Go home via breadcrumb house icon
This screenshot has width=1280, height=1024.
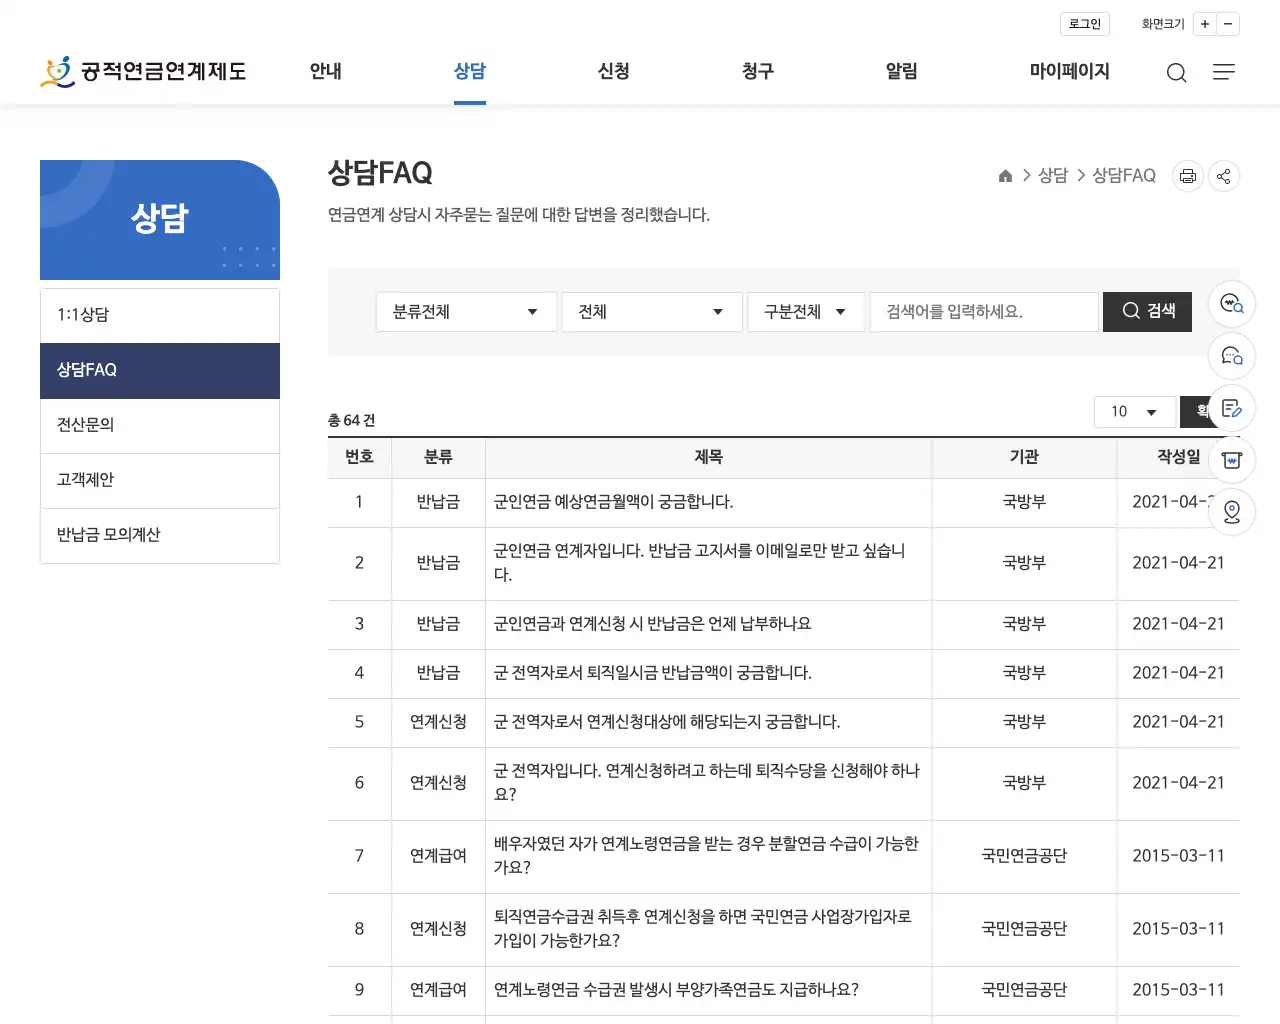pyautogui.click(x=1004, y=175)
